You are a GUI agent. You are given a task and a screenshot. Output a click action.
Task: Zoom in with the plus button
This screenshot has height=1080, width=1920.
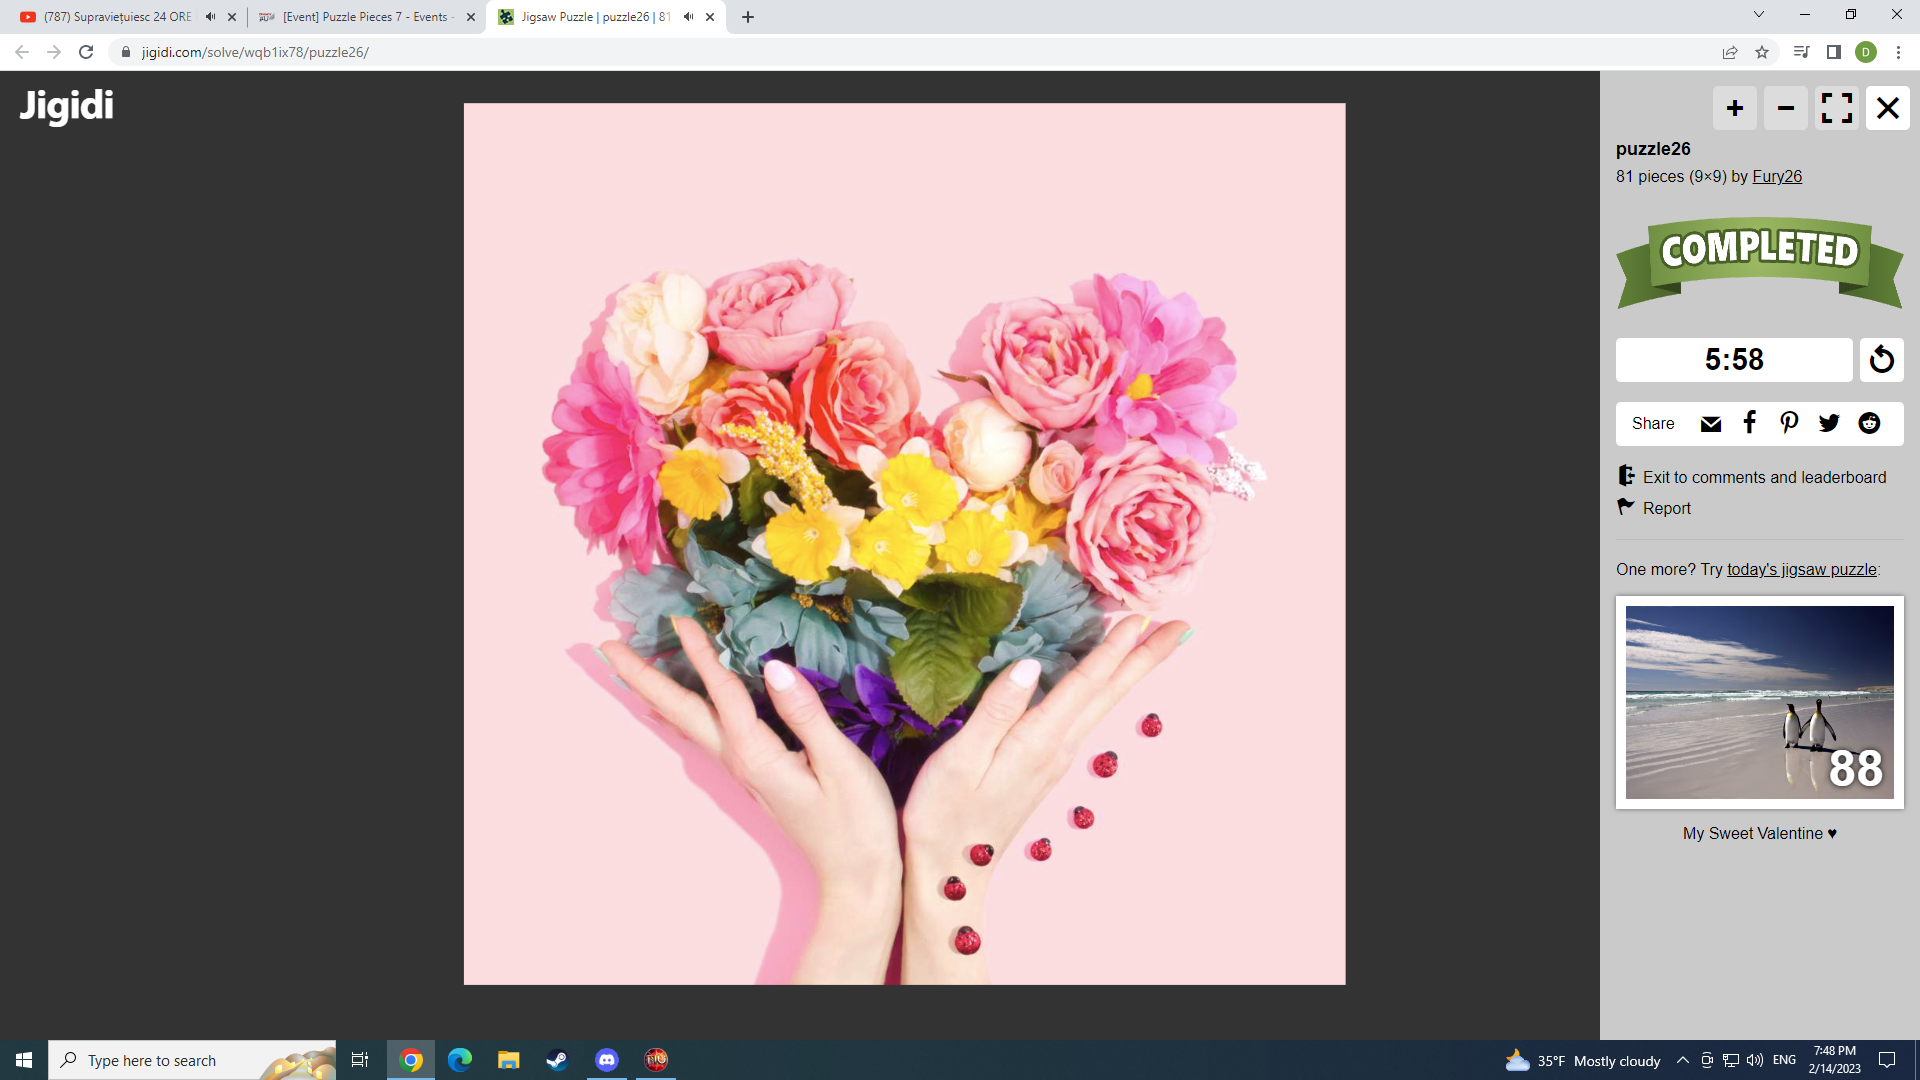pos(1734,108)
